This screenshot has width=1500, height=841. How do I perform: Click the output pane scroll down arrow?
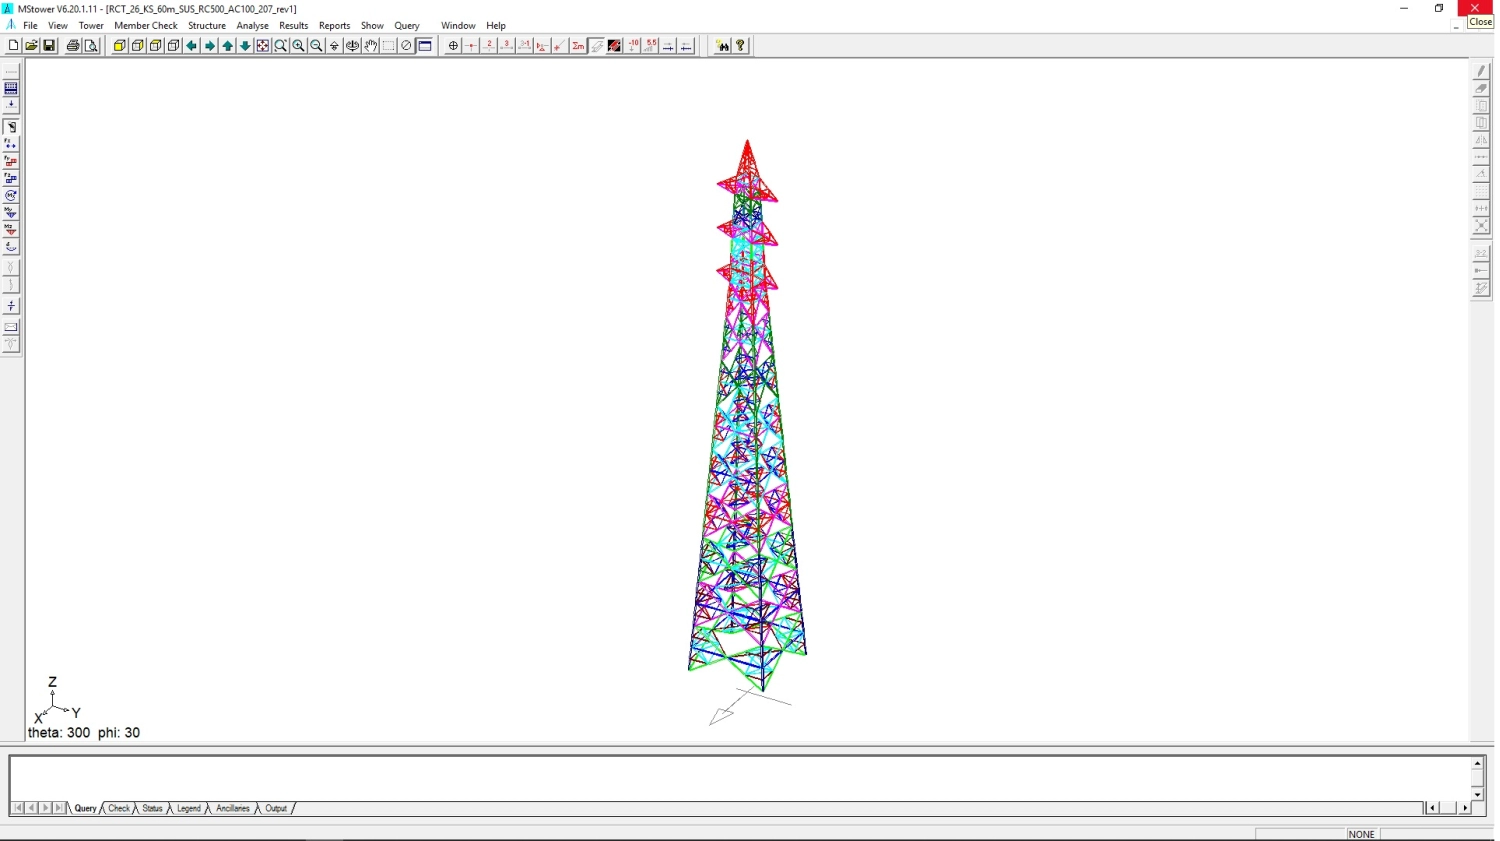[1477, 794]
